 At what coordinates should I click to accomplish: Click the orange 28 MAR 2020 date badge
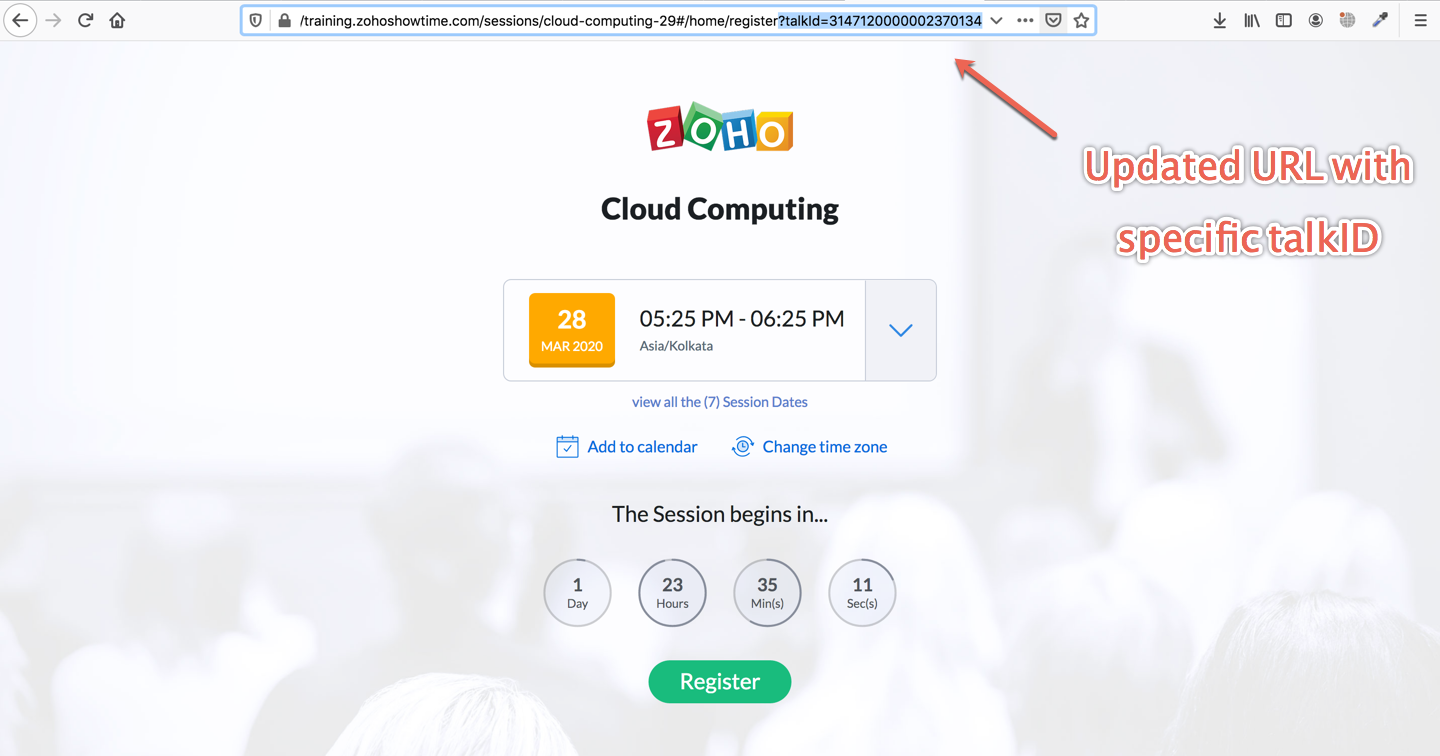(x=572, y=330)
